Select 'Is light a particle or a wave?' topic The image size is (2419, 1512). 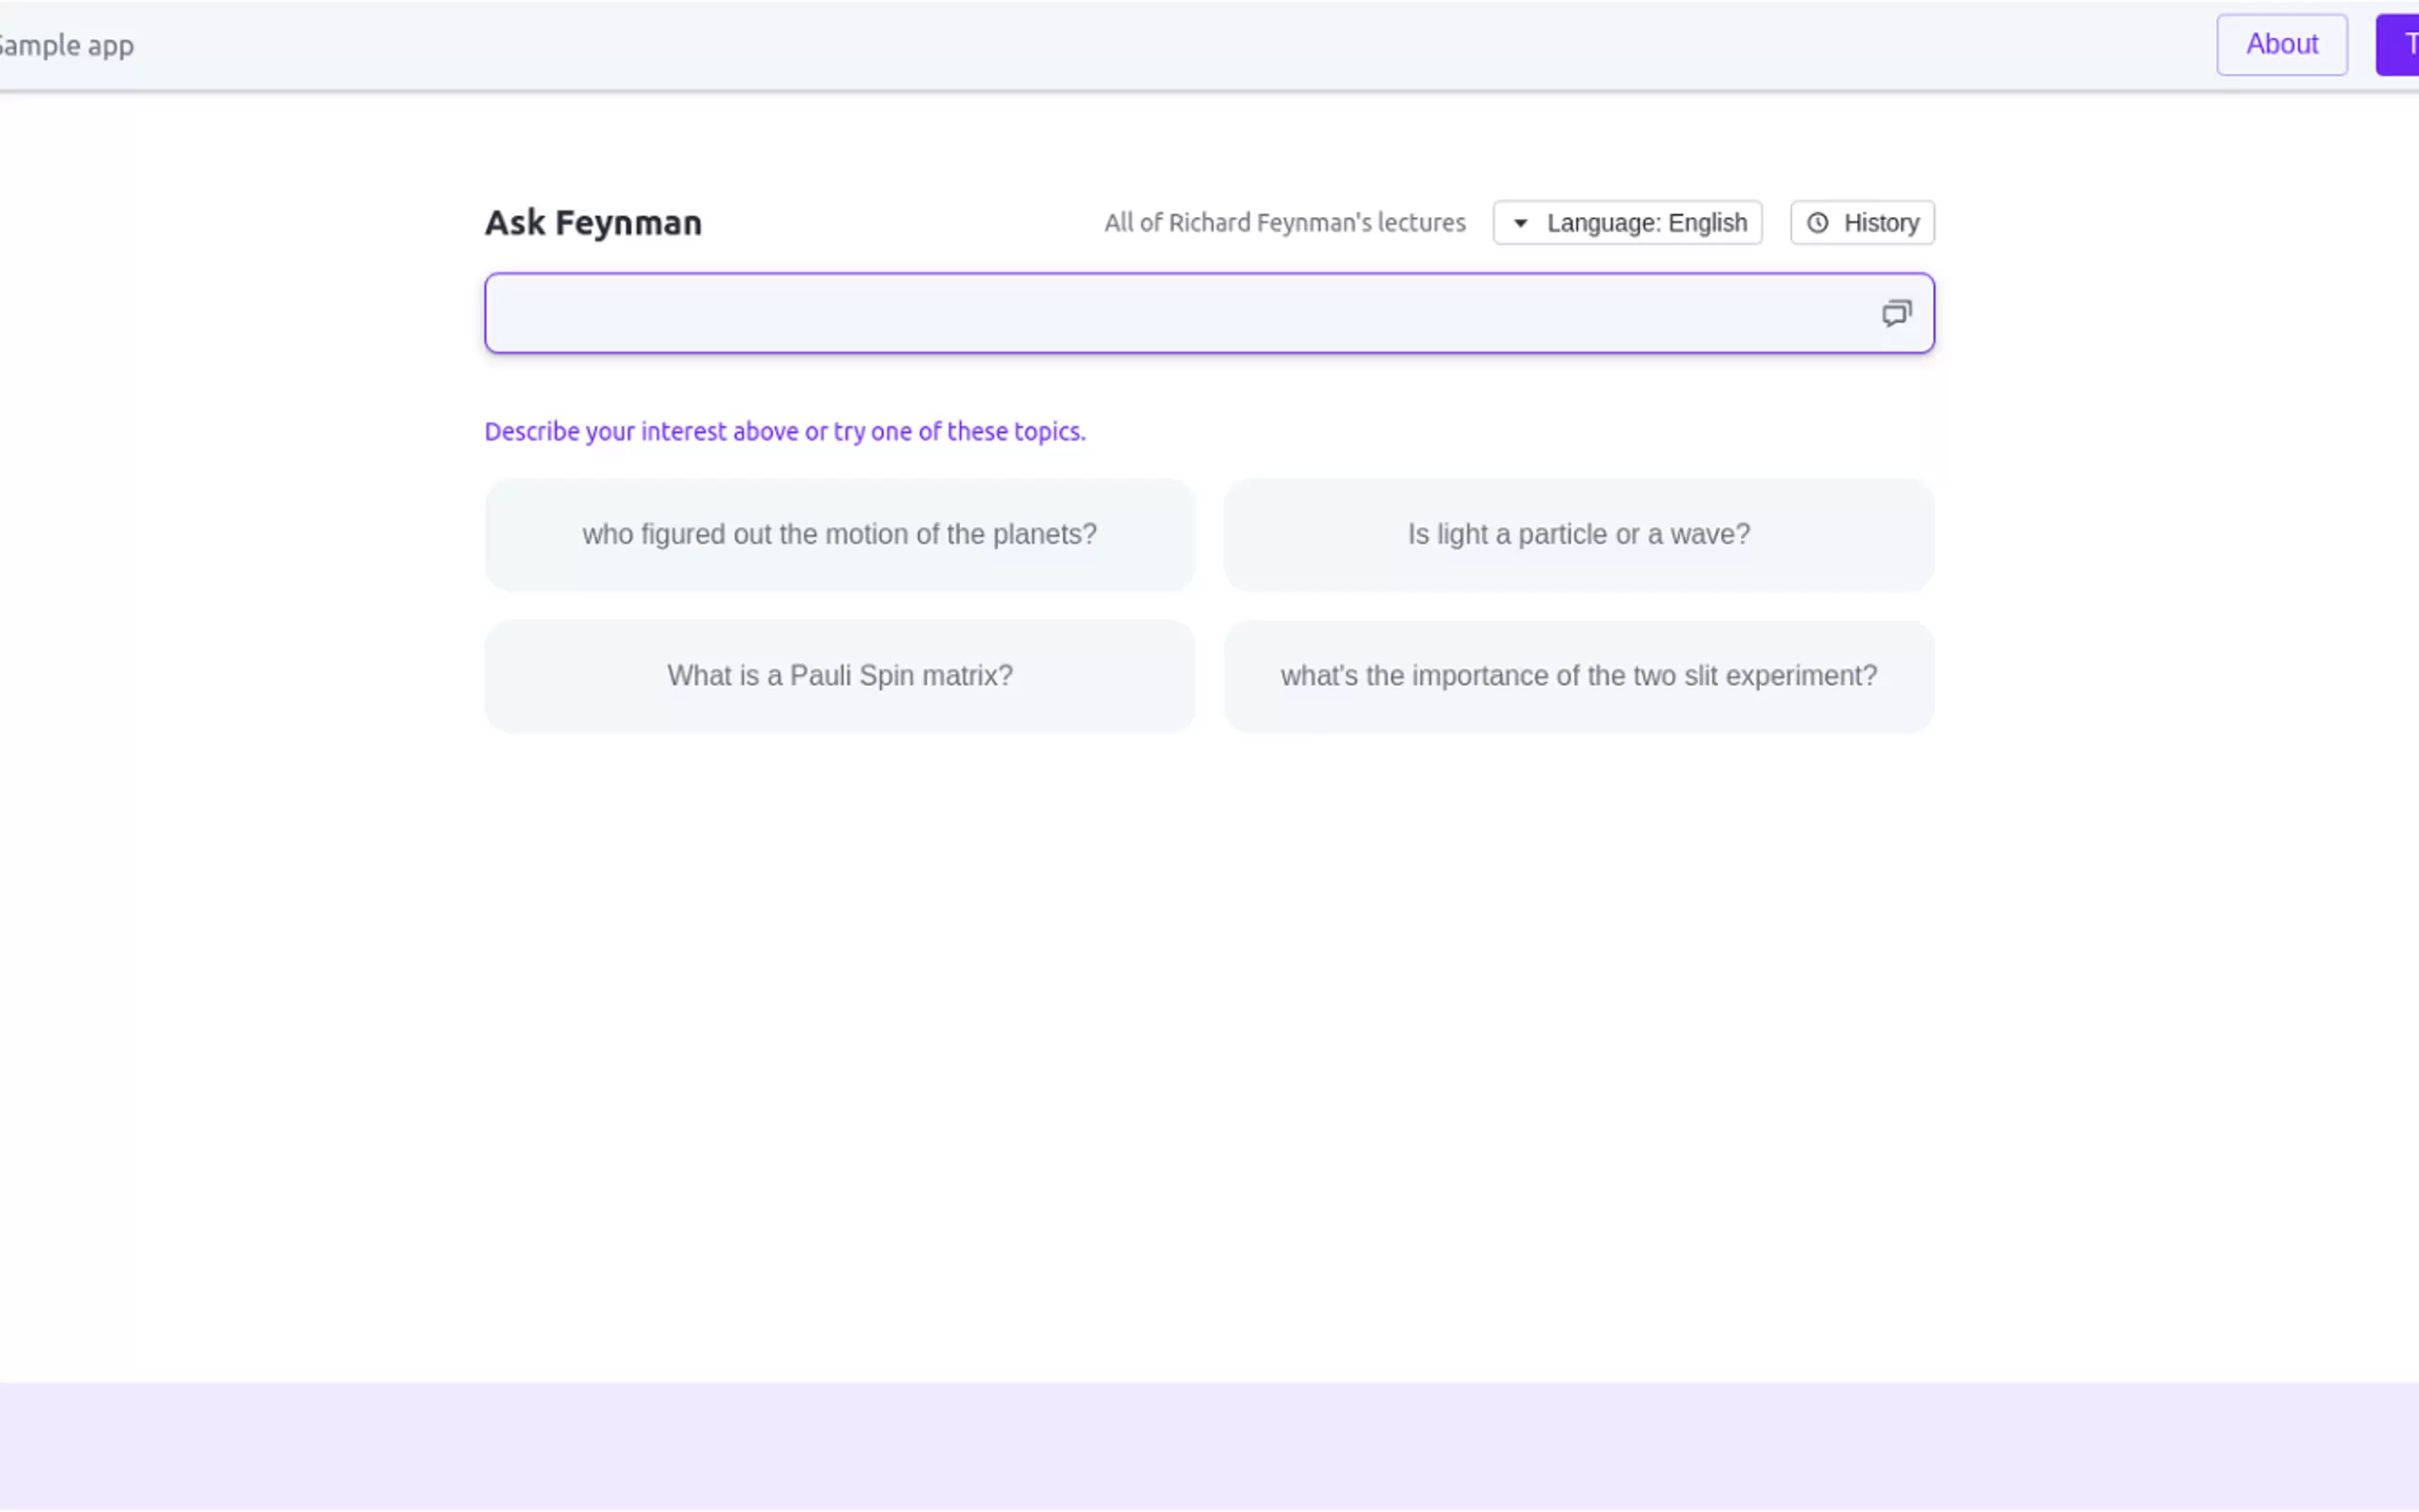(x=1578, y=535)
